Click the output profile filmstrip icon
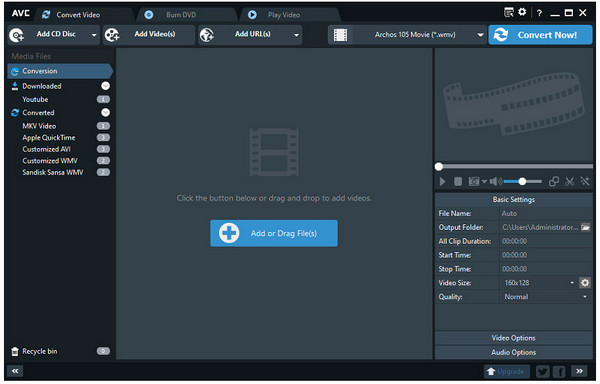 (340, 35)
